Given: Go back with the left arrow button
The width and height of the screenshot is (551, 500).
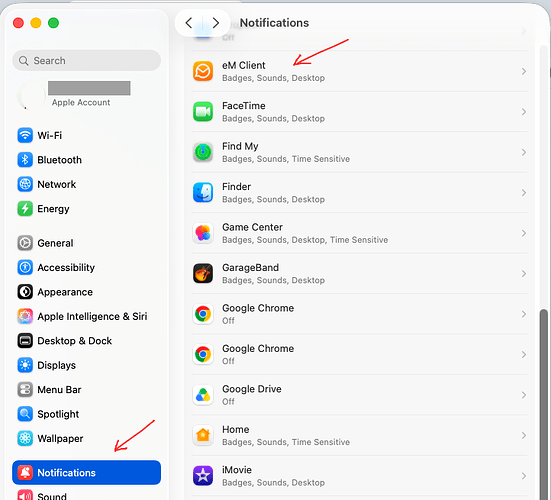Looking at the screenshot, I should [x=189, y=23].
